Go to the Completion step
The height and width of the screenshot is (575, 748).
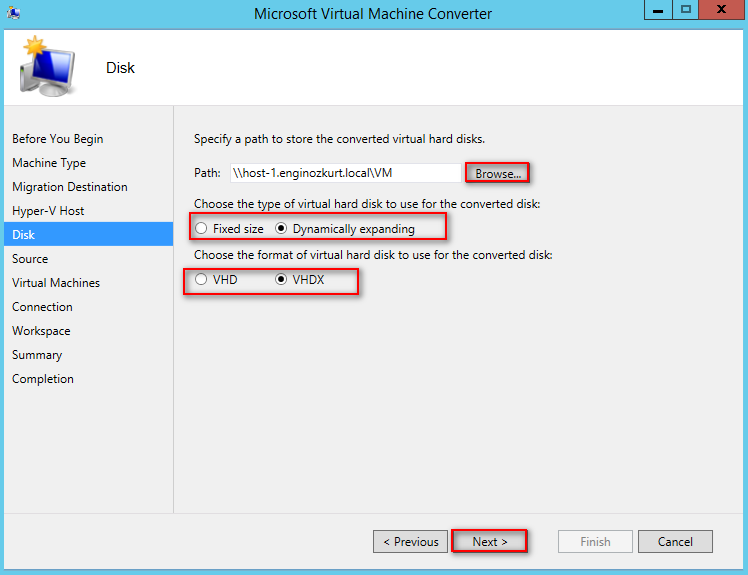(43, 379)
